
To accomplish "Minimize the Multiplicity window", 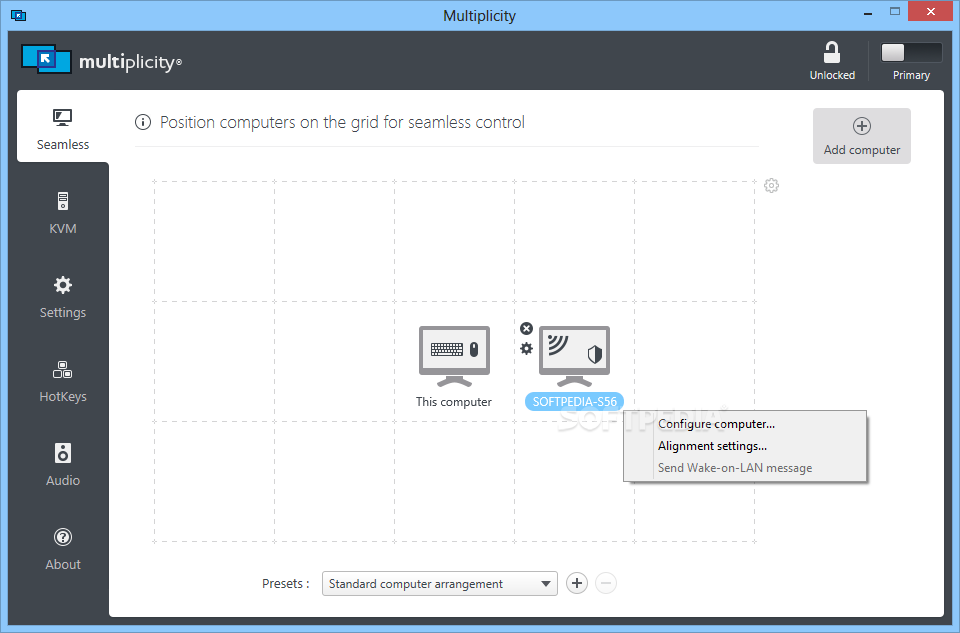I will coord(868,12).
